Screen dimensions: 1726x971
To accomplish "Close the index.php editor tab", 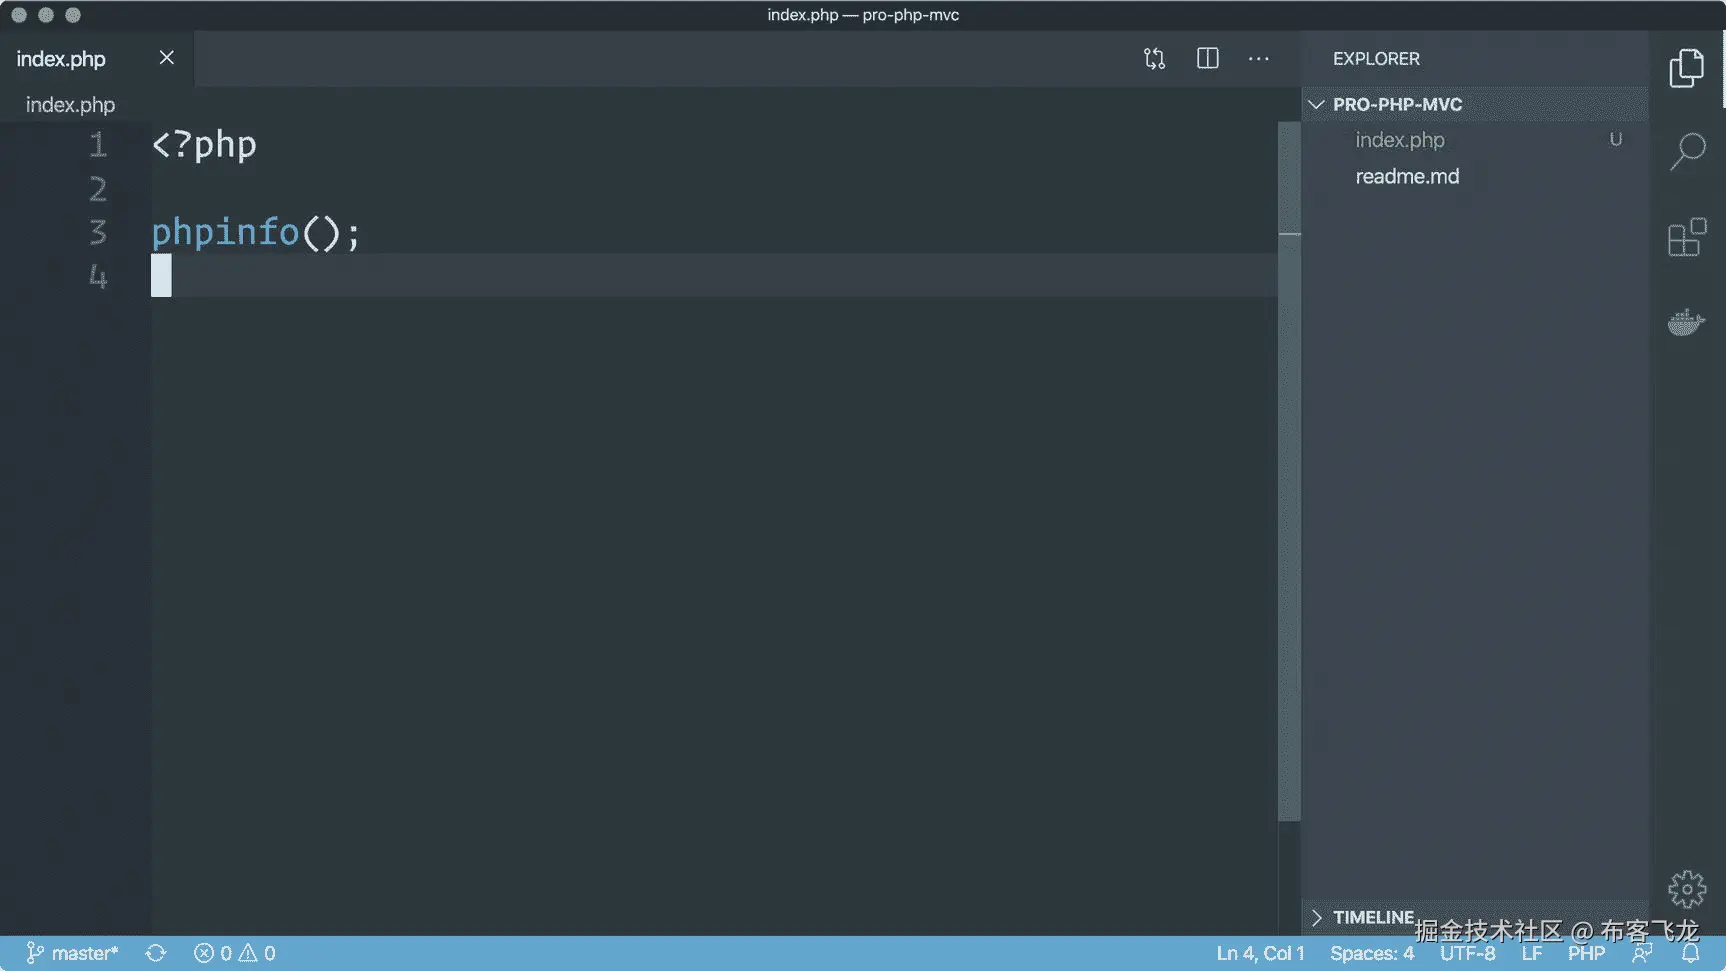I will tap(167, 58).
